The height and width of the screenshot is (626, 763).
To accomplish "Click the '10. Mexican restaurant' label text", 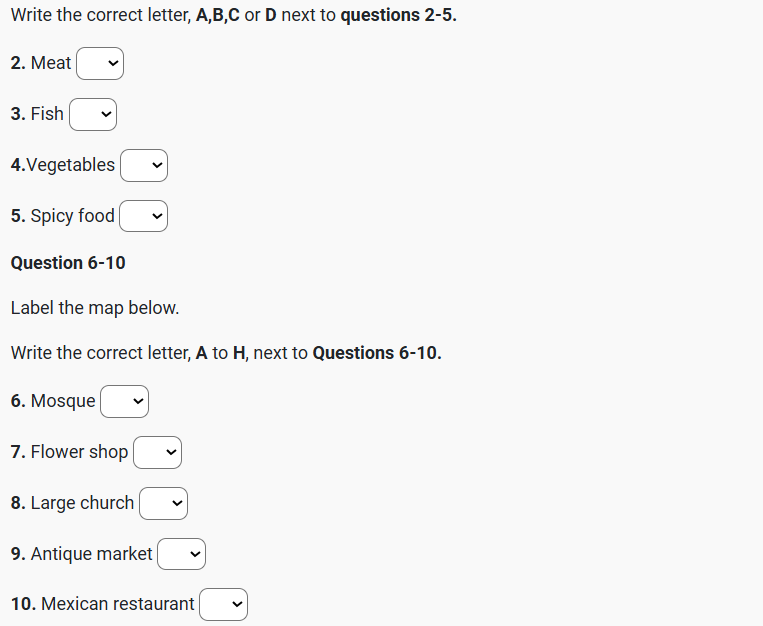I will [103, 604].
